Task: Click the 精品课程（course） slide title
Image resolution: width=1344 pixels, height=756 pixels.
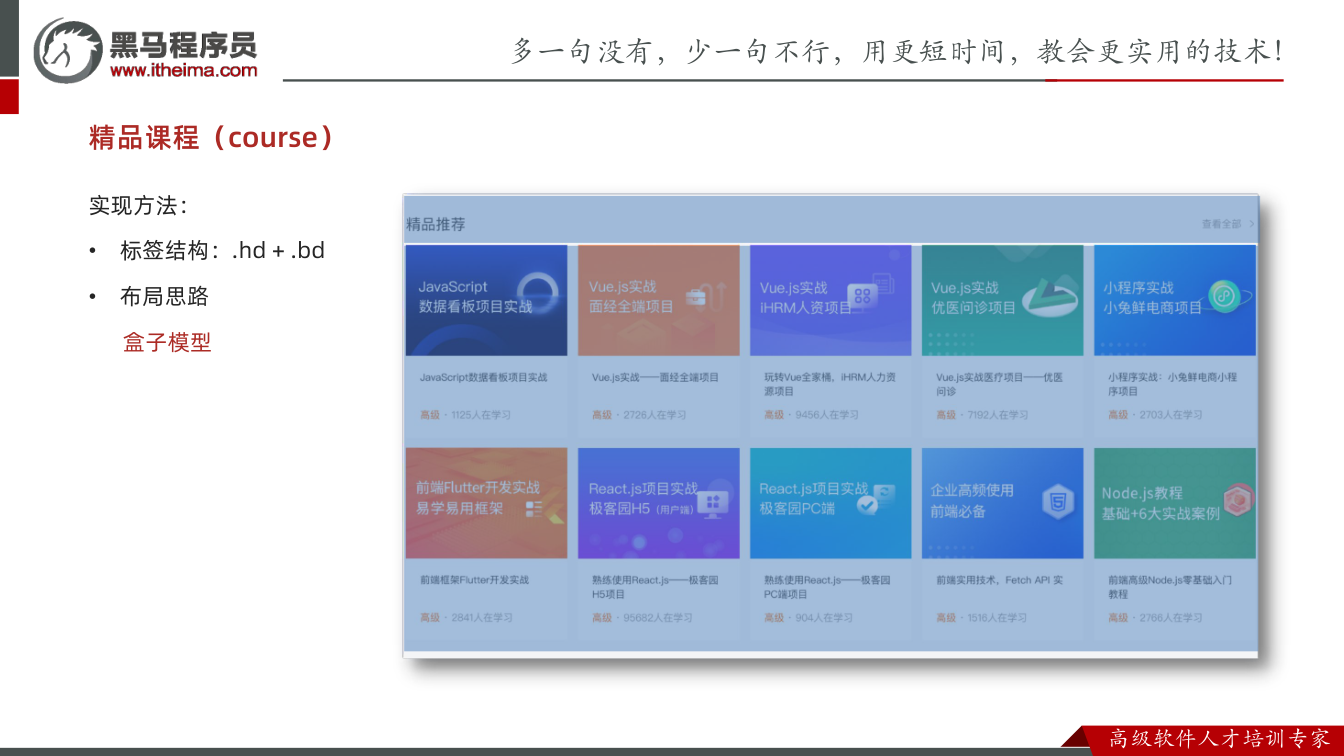Action: (211, 137)
